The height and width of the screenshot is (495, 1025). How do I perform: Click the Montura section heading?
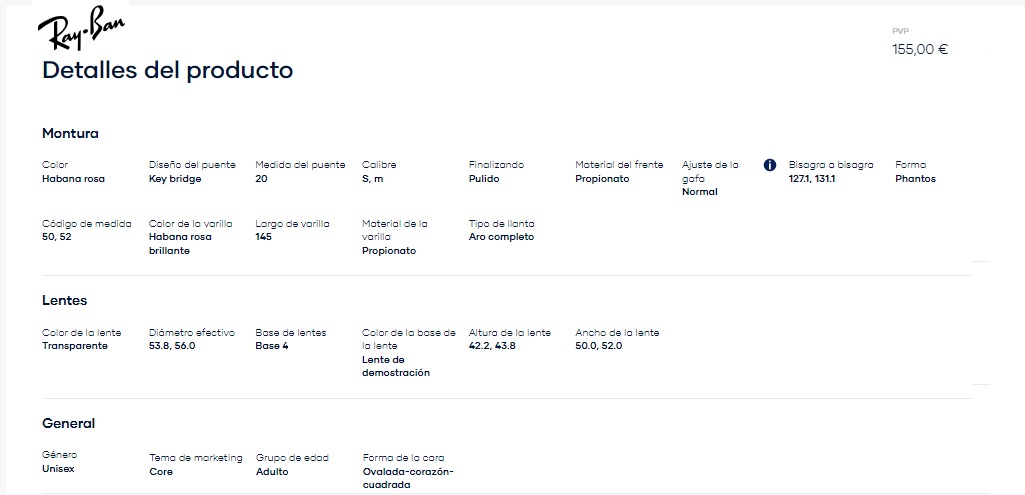pos(70,133)
